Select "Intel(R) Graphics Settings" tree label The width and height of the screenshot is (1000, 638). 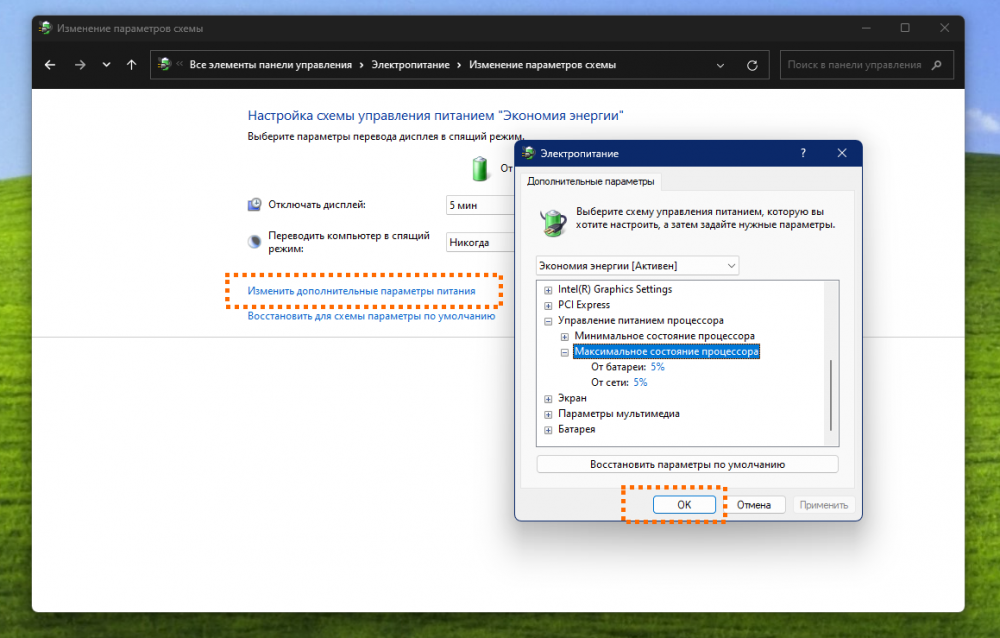[x=615, y=290]
